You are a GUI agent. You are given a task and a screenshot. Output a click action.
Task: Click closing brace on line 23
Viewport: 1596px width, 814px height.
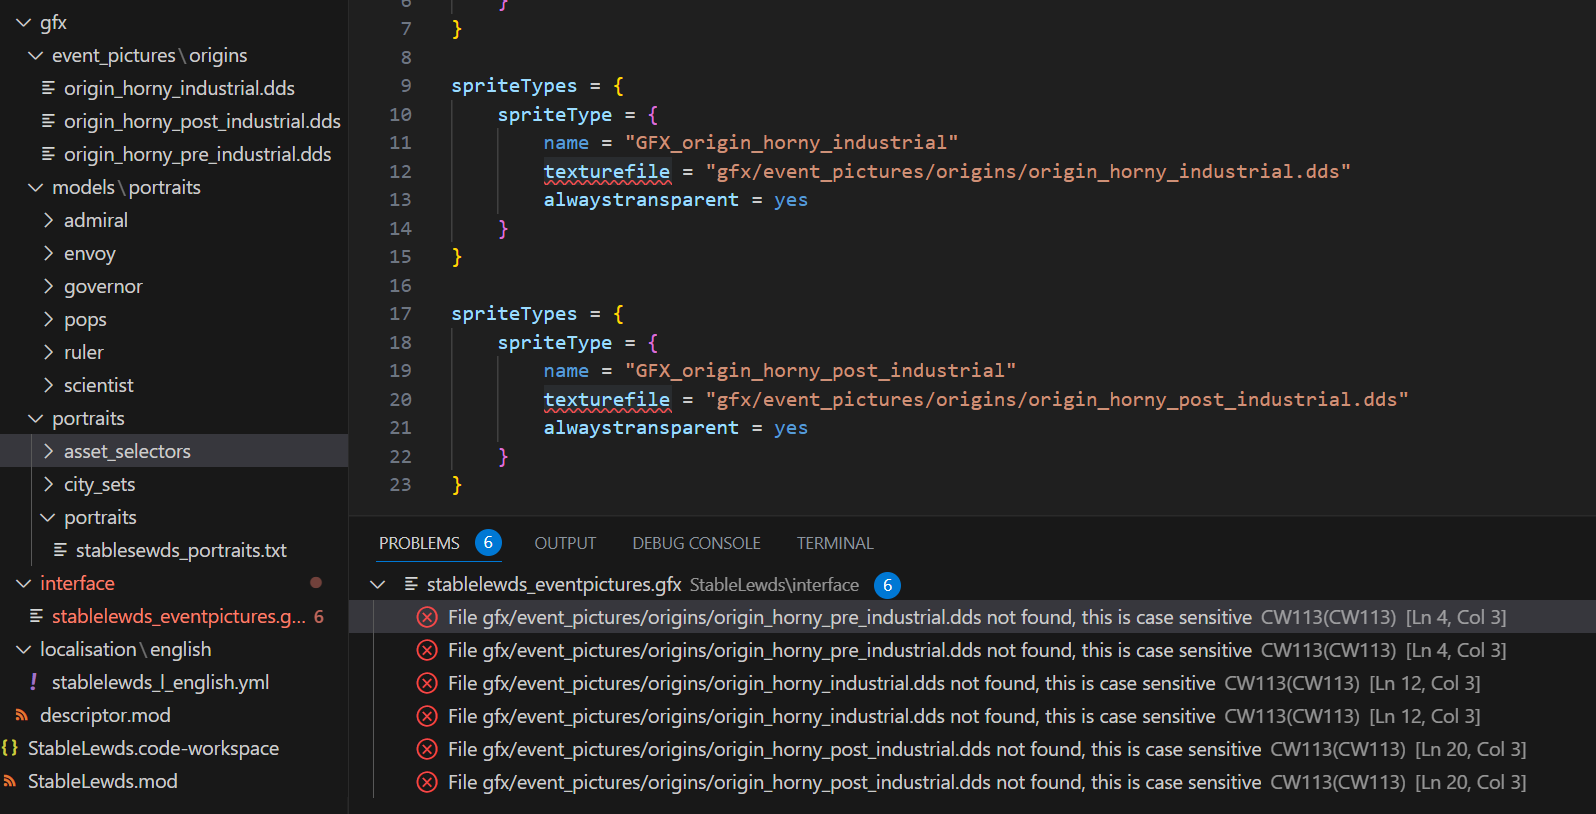pyautogui.click(x=457, y=484)
